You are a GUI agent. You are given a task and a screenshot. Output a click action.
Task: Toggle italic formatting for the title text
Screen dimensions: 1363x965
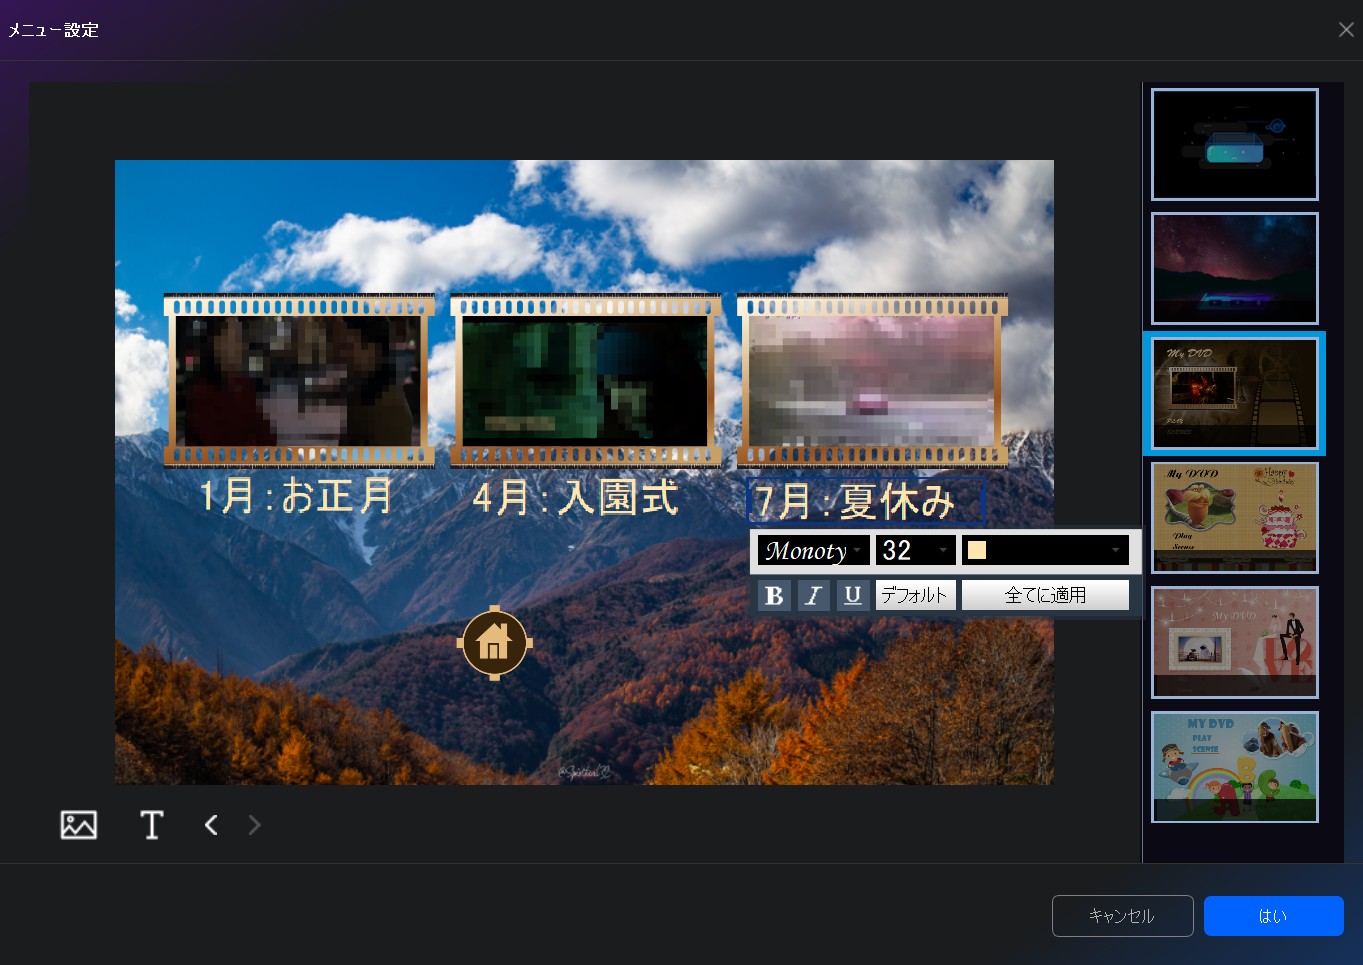point(813,594)
